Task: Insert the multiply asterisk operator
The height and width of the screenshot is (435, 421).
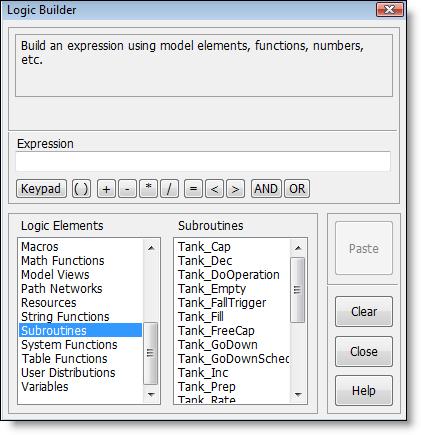Action: click(x=148, y=189)
